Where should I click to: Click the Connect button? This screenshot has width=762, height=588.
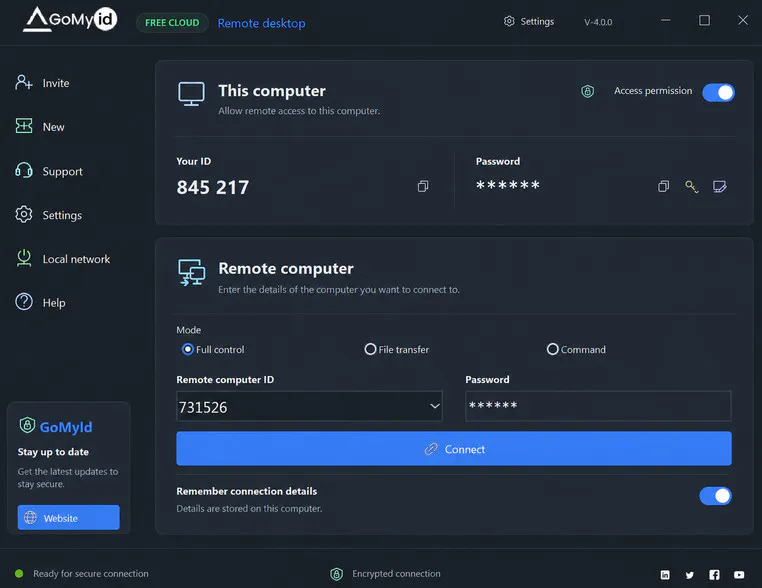click(x=454, y=449)
